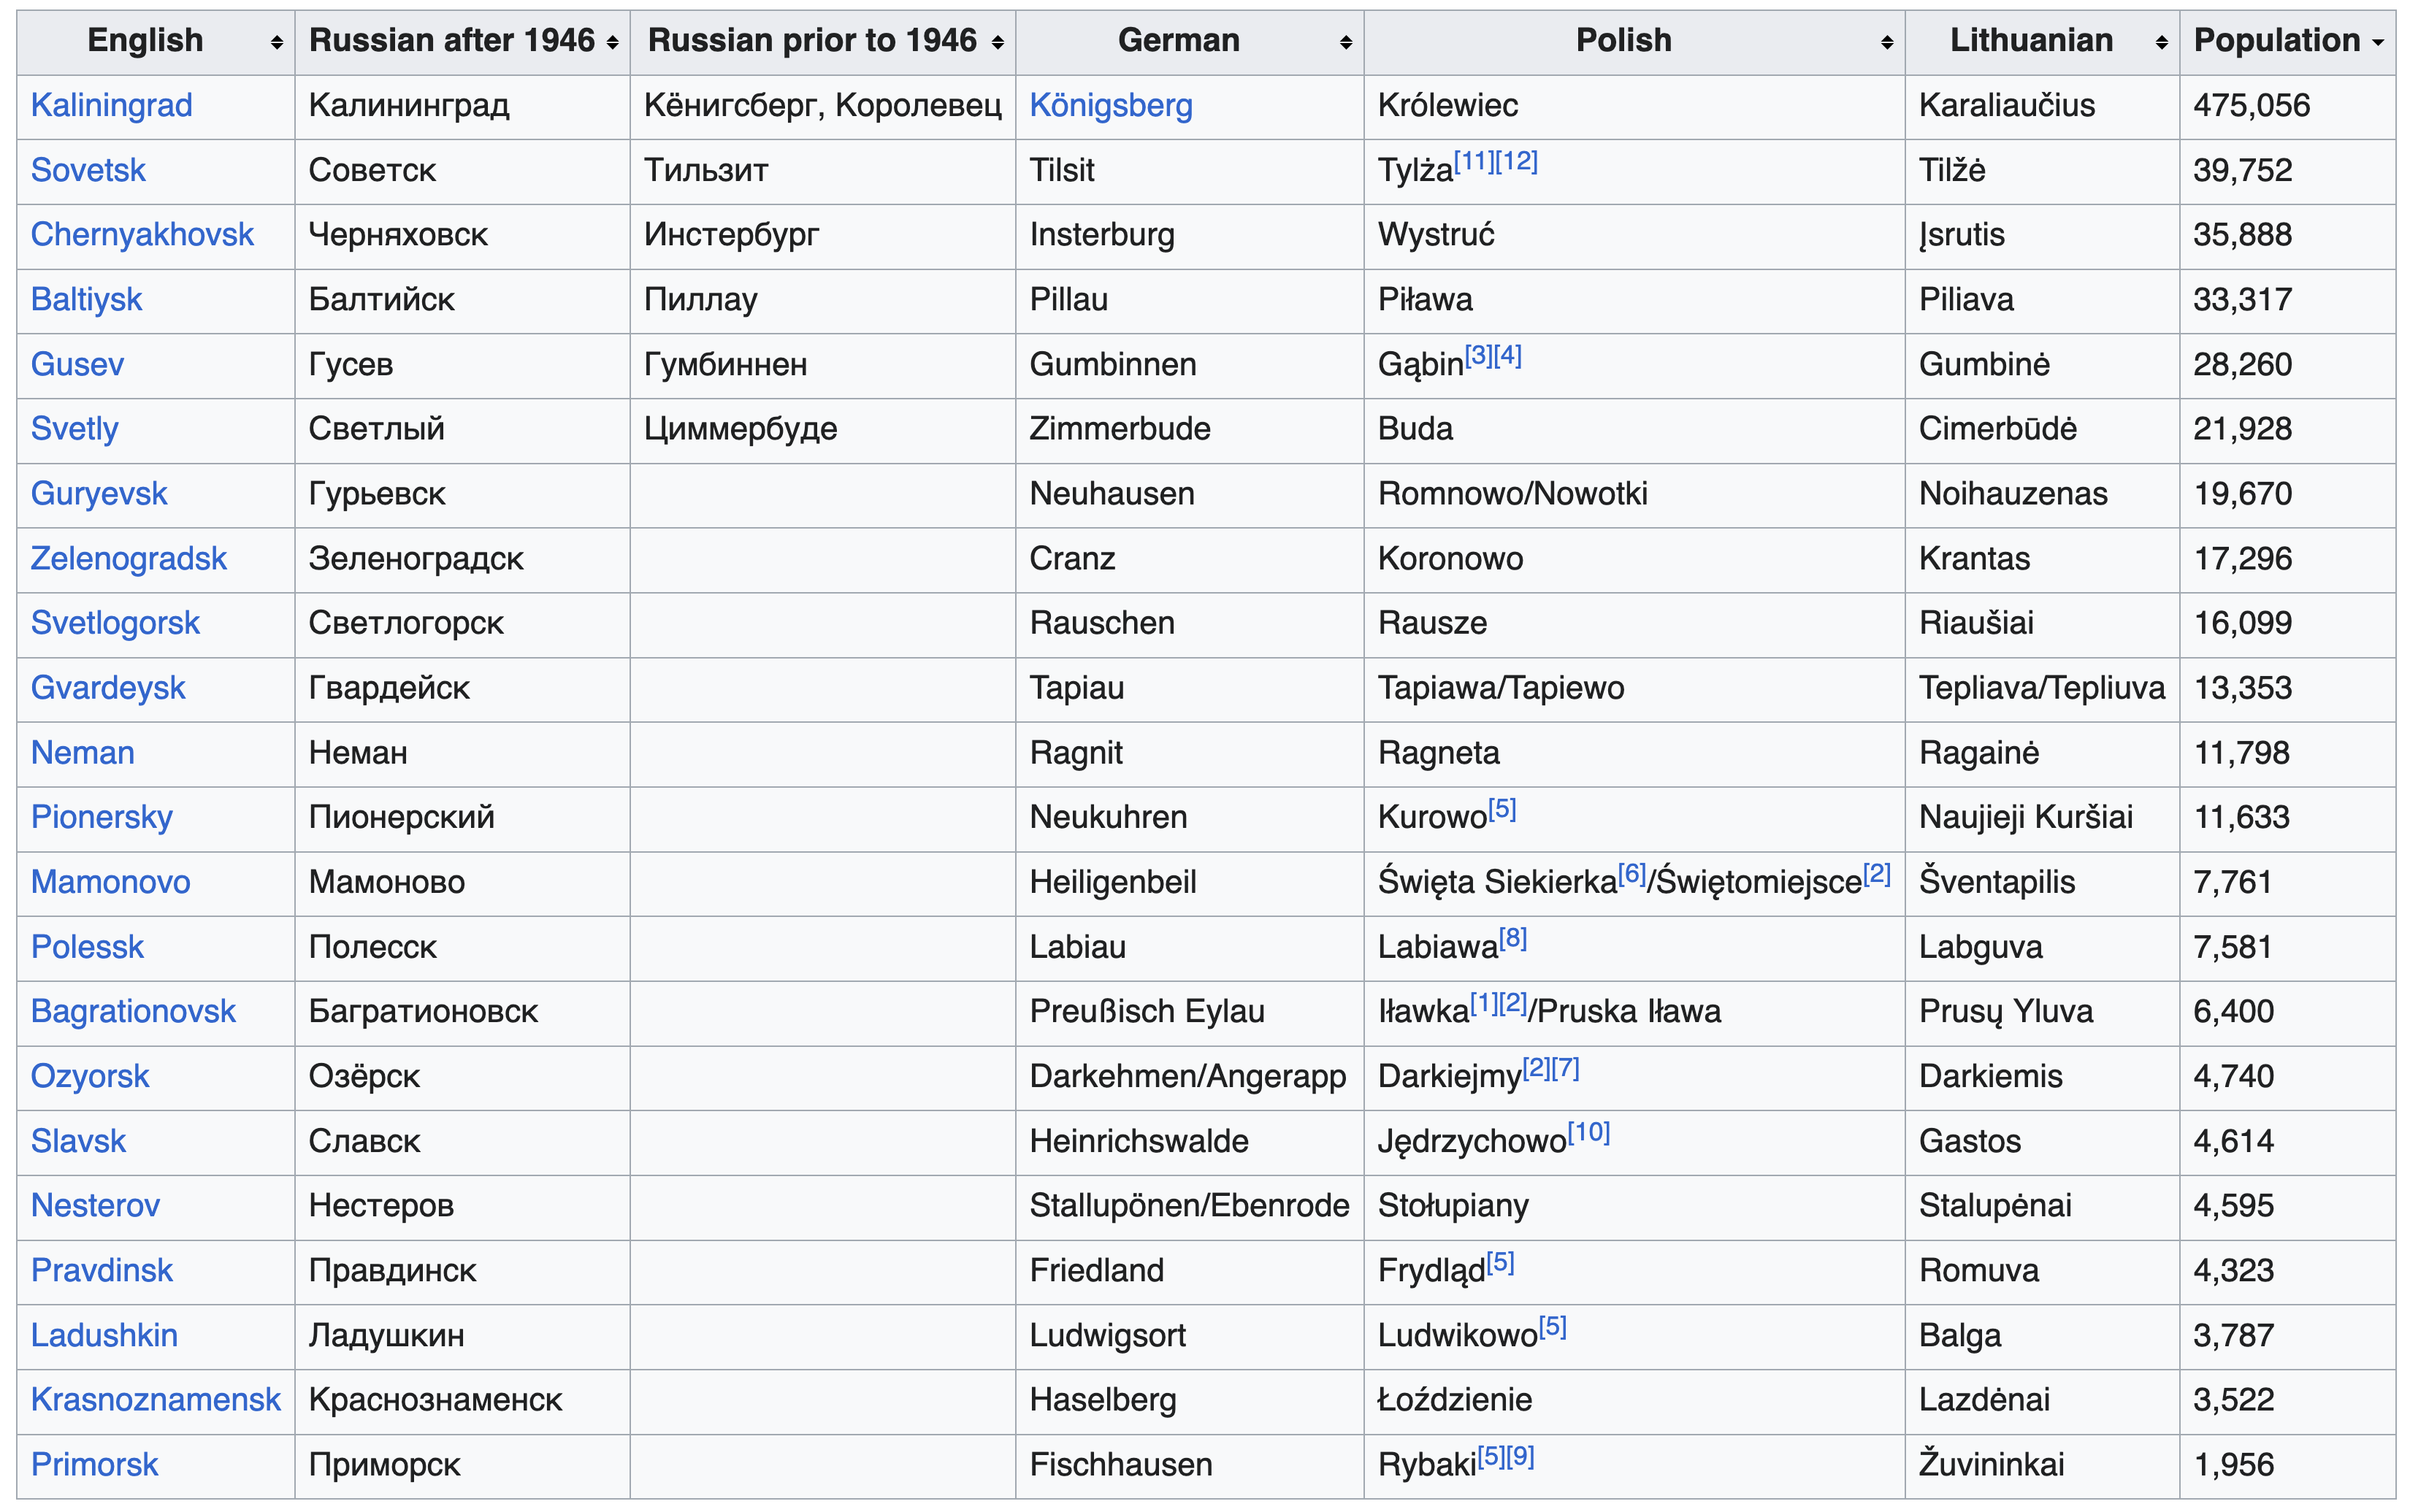Screen dimensions: 2410x1512
Task: Open the Primorsk town link
Action: coord(94,1464)
